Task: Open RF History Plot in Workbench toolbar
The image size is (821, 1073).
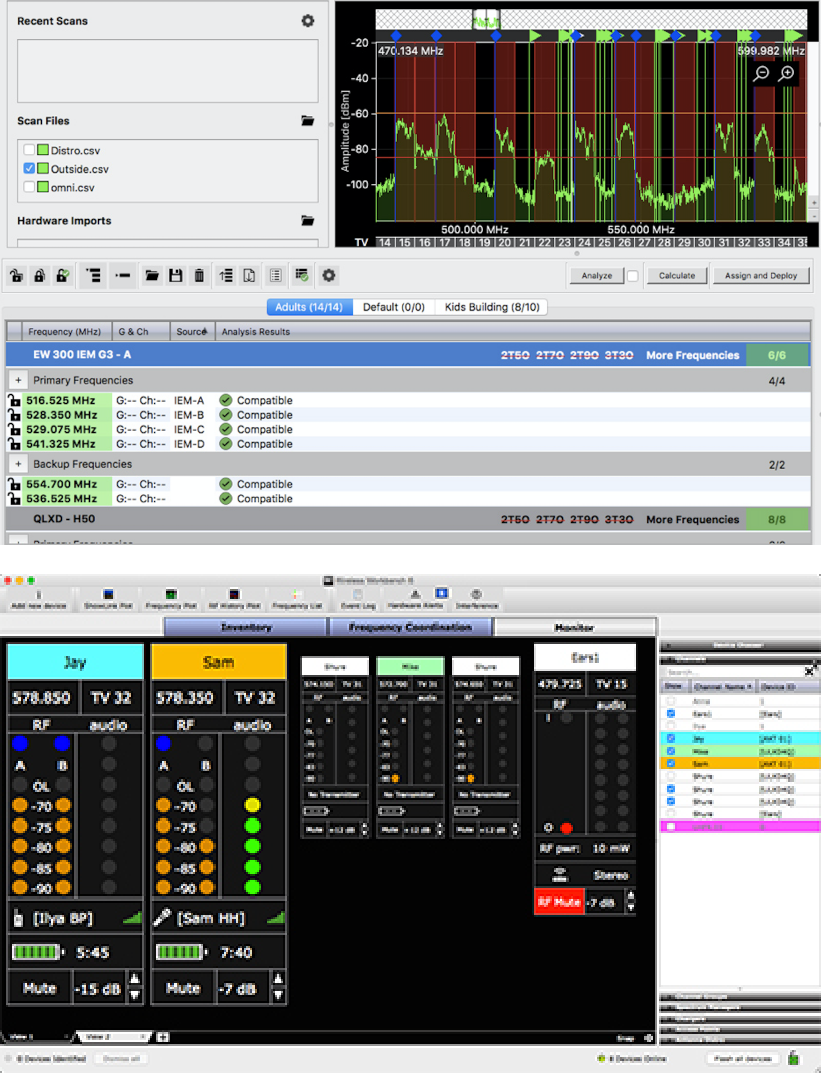Action: point(234,600)
